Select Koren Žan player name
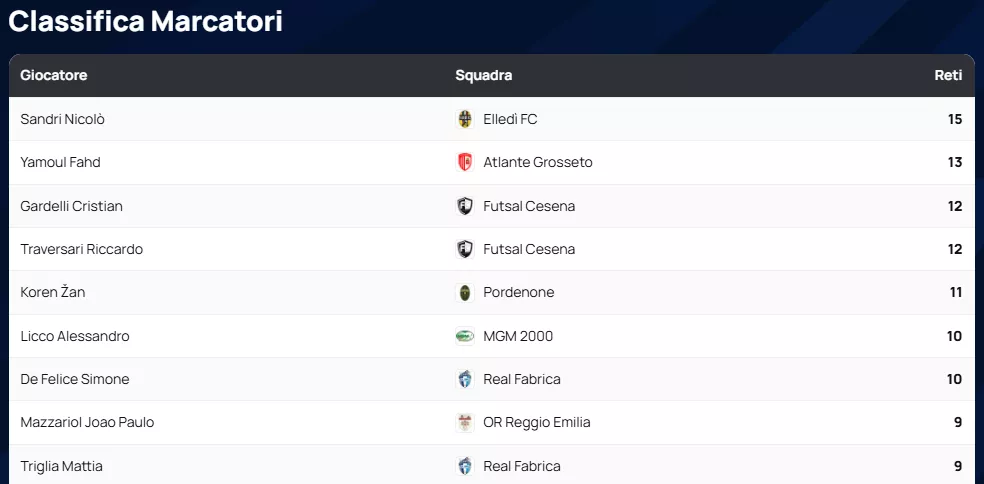Image resolution: width=984 pixels, height=484 pixels. point(53,293)
